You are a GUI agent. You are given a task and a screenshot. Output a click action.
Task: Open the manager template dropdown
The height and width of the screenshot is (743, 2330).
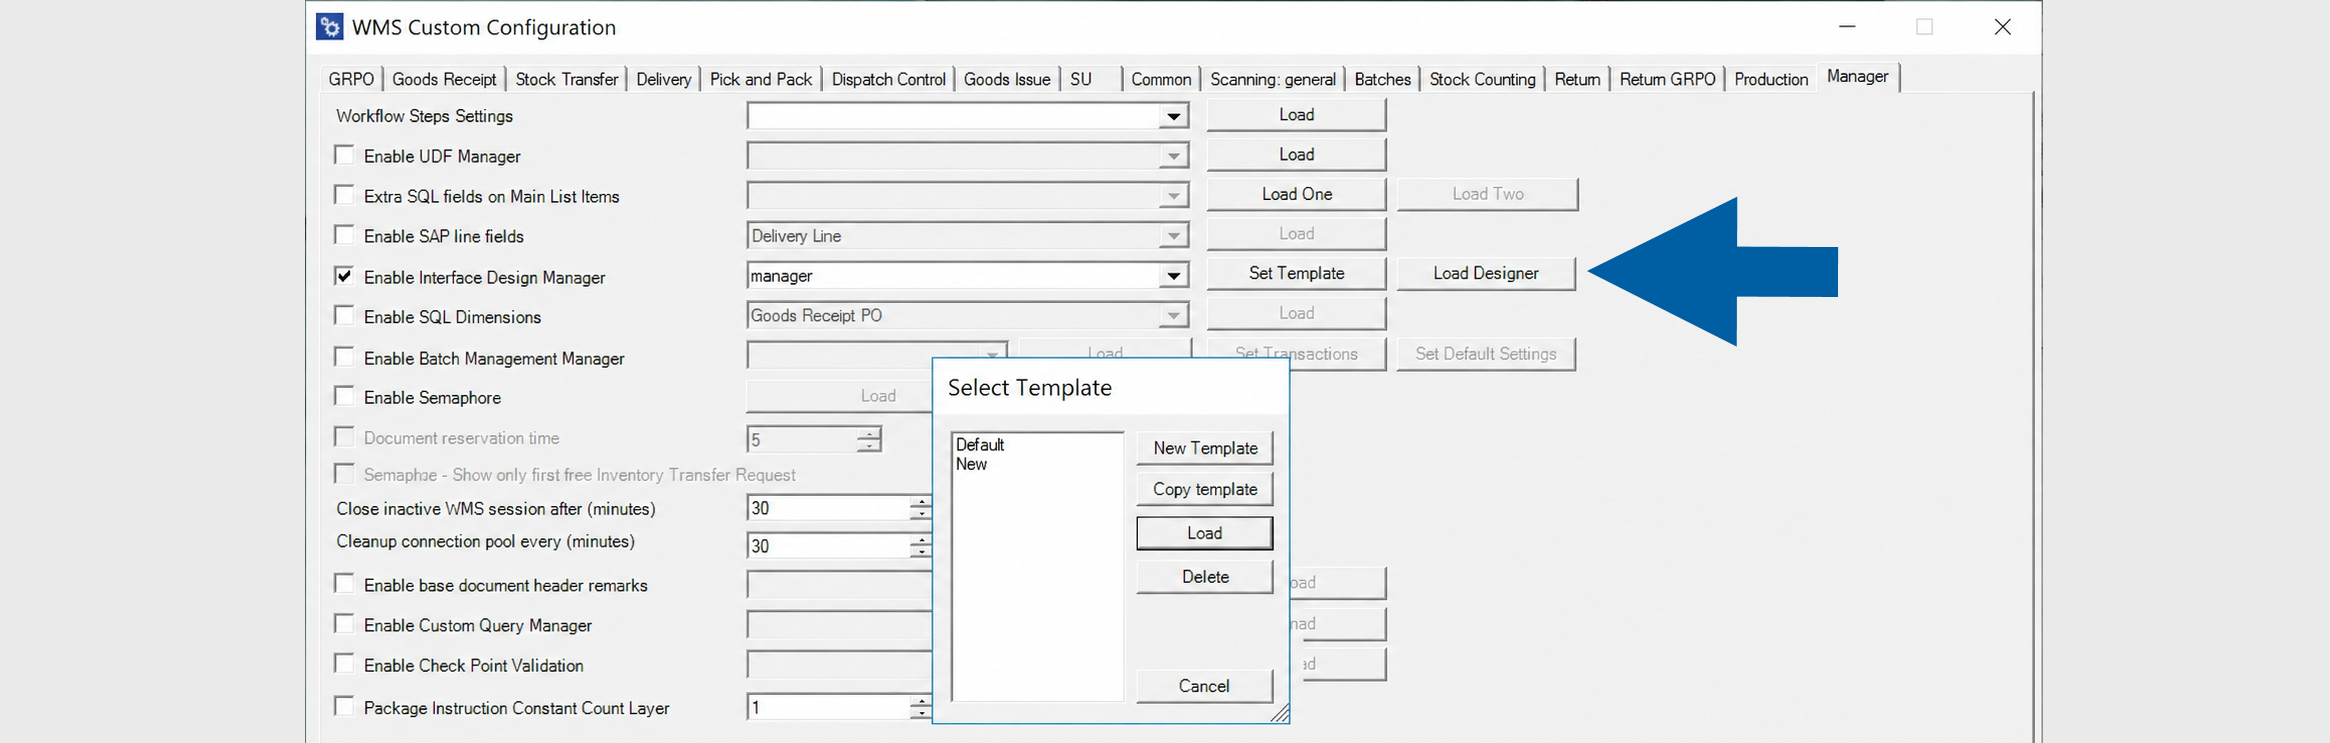coord(1173,276)
